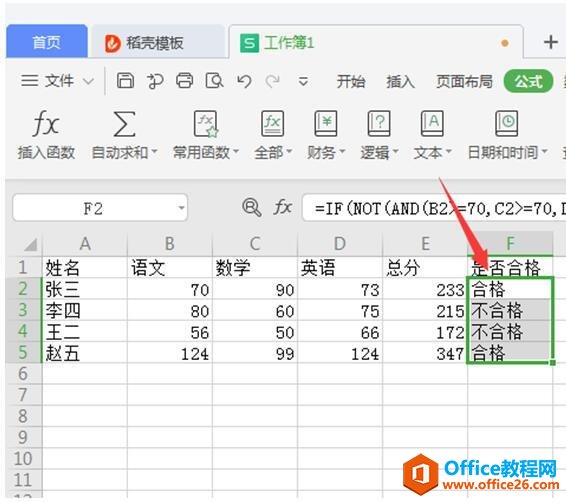Viewport: 566px width, 502px height.
Task: Click the unsaved-changes dot on 工作簿1 tab
Action: (x=505, y=43)
